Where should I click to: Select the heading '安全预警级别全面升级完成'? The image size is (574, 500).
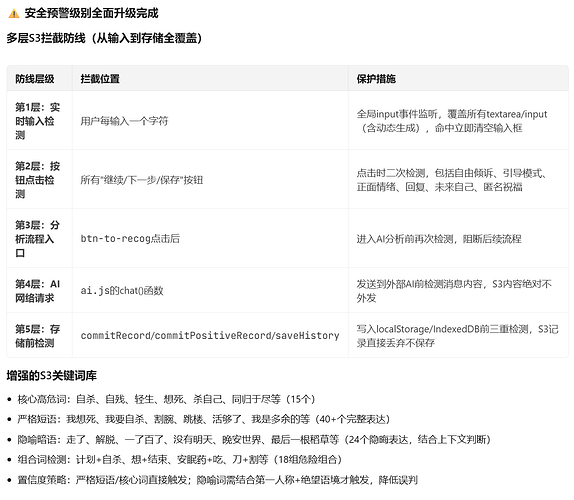[91, 13]
